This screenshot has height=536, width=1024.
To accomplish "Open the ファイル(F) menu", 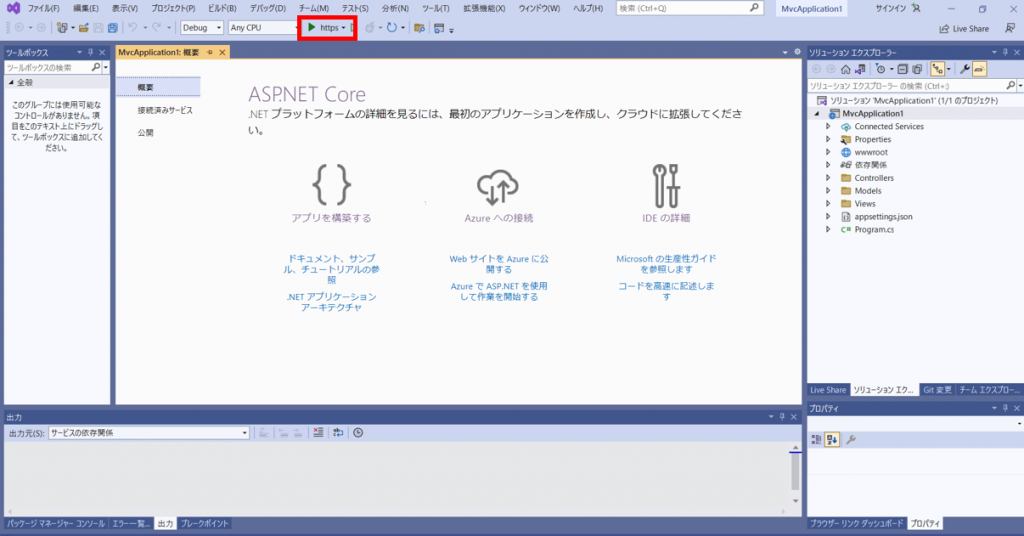I will (x=43, y=8).
